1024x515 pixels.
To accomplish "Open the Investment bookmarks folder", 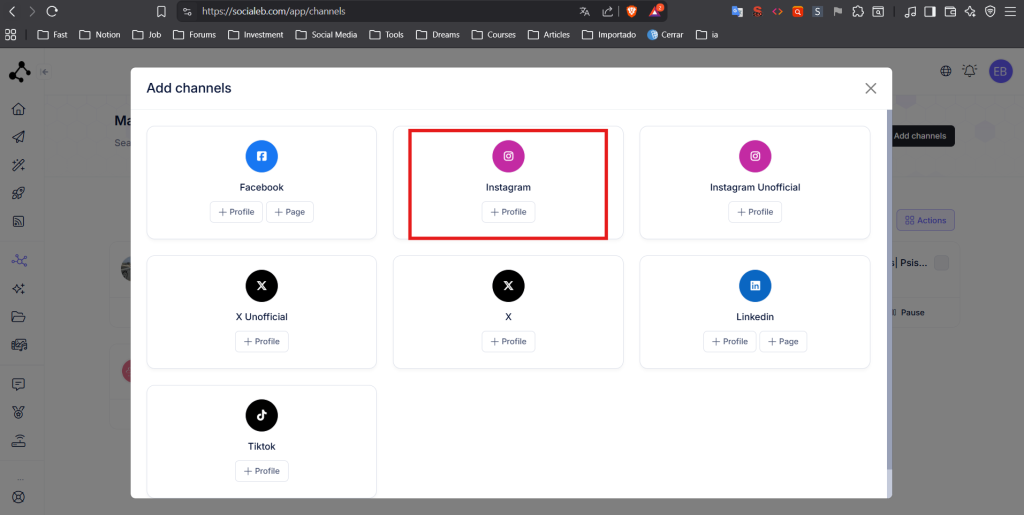I will (x=256, y=35).
